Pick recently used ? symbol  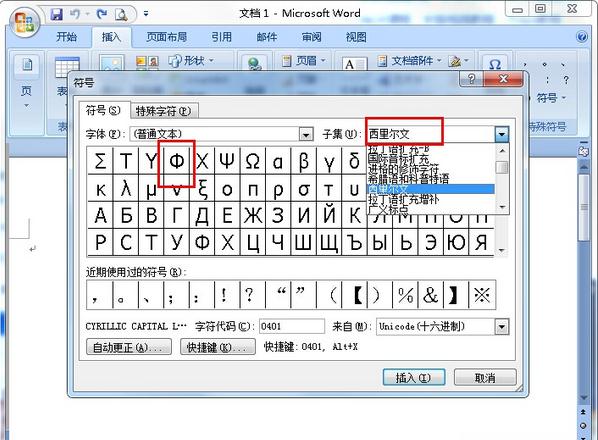point(252,295)
